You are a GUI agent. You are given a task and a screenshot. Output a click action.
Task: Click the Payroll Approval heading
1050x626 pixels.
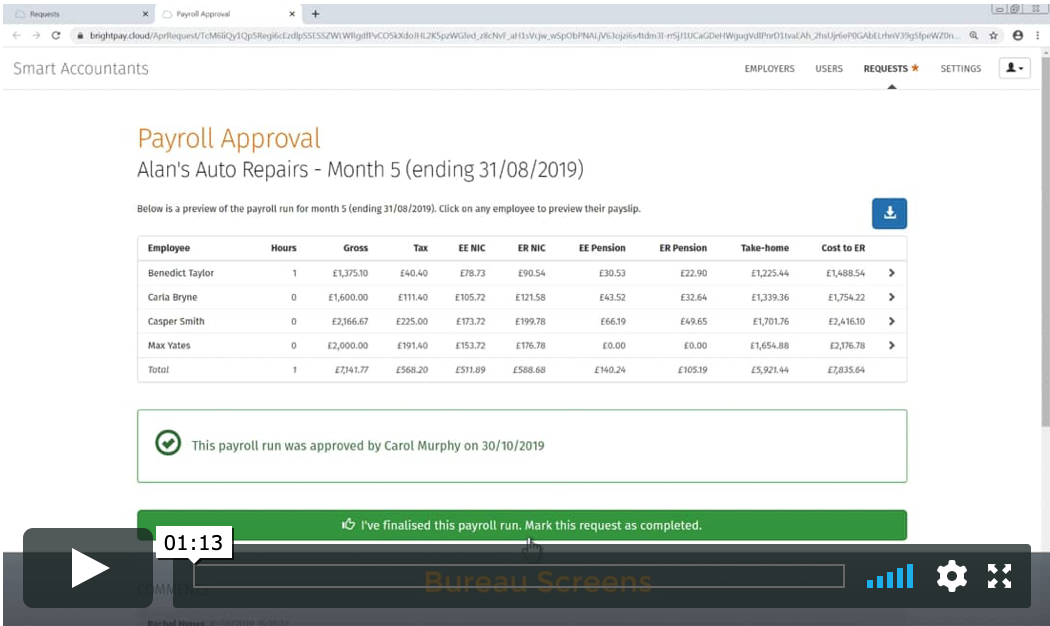(229, 139)
